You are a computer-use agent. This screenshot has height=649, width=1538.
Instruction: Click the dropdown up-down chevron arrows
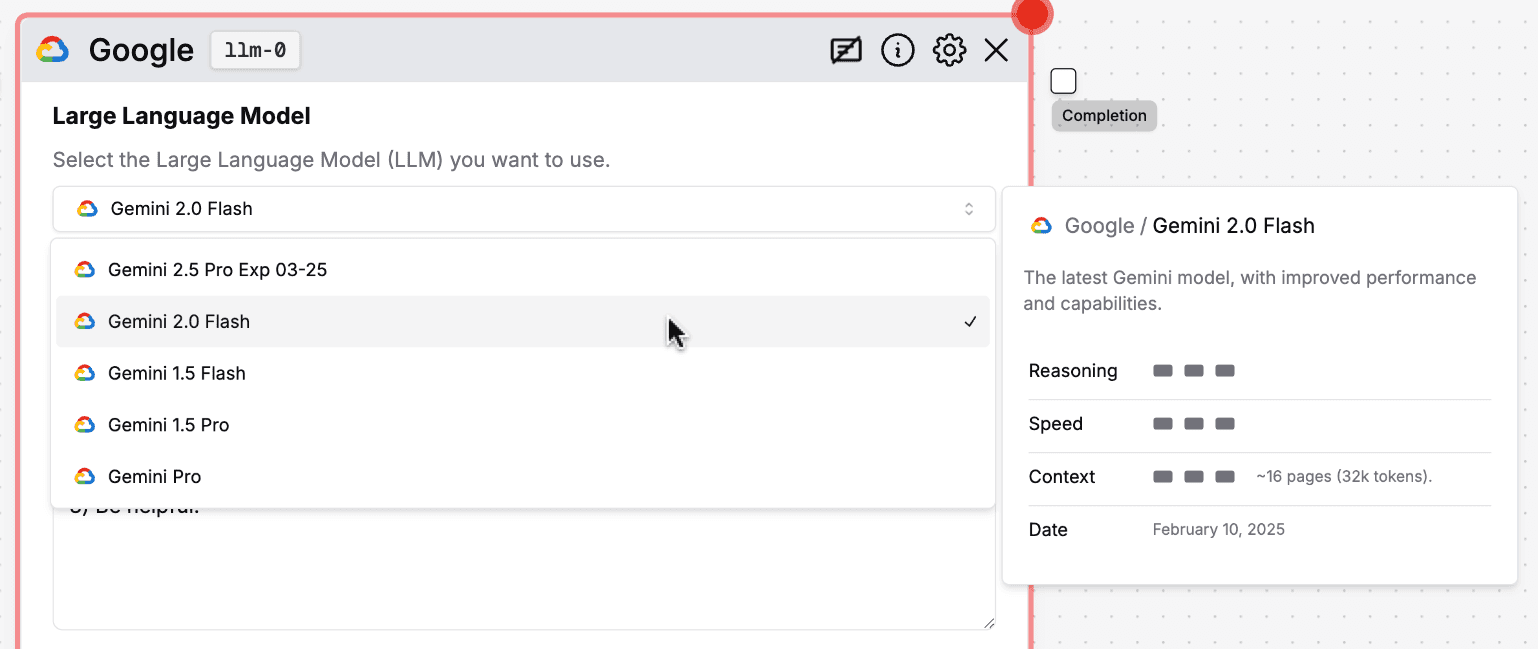(969, 209)
